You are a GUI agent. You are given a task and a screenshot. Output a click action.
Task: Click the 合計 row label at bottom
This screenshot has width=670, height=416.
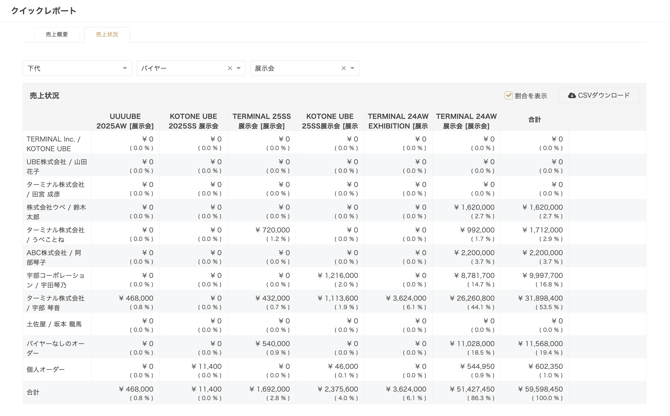[x=33, y=392]
